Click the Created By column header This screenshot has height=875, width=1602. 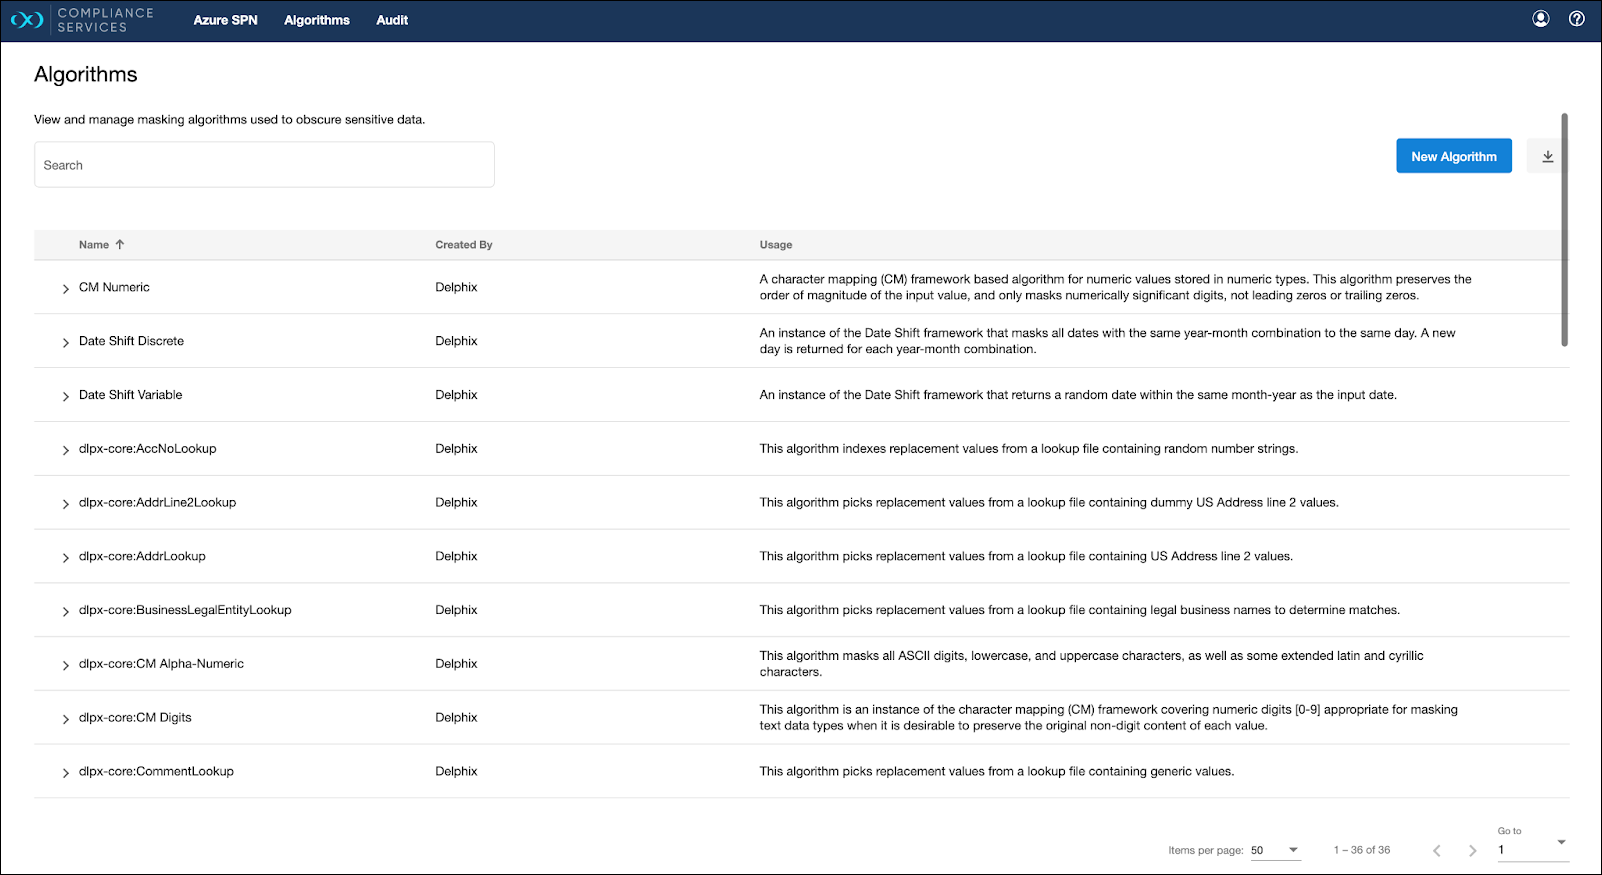464,245
